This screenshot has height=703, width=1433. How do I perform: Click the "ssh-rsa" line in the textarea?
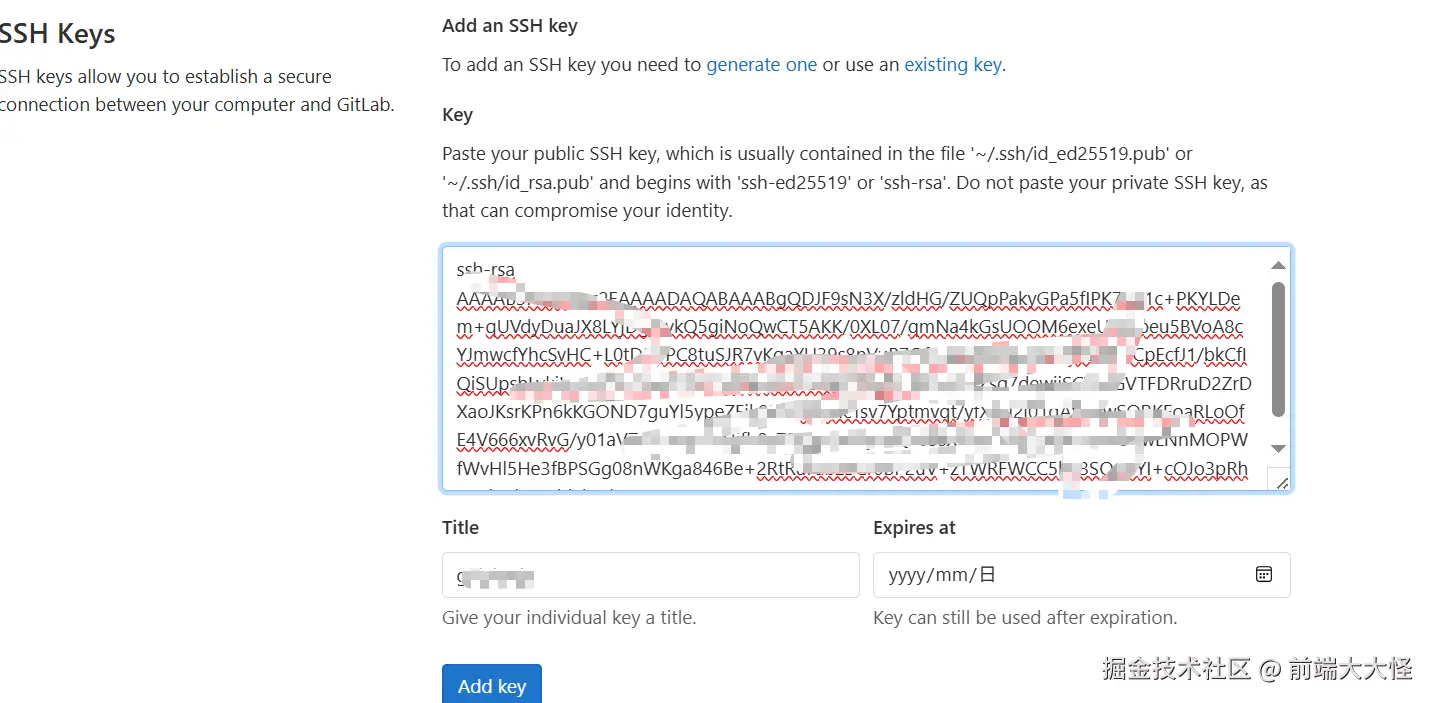pyautogui.click(x=486, y=270)
